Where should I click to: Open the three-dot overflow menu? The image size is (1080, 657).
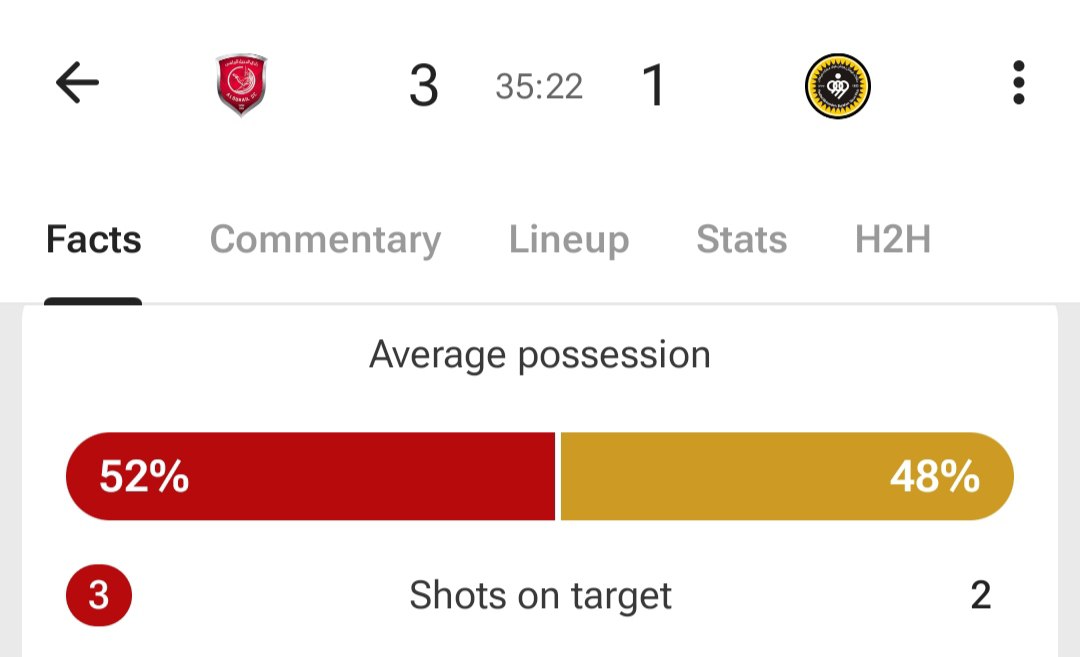coord(1019,83)
